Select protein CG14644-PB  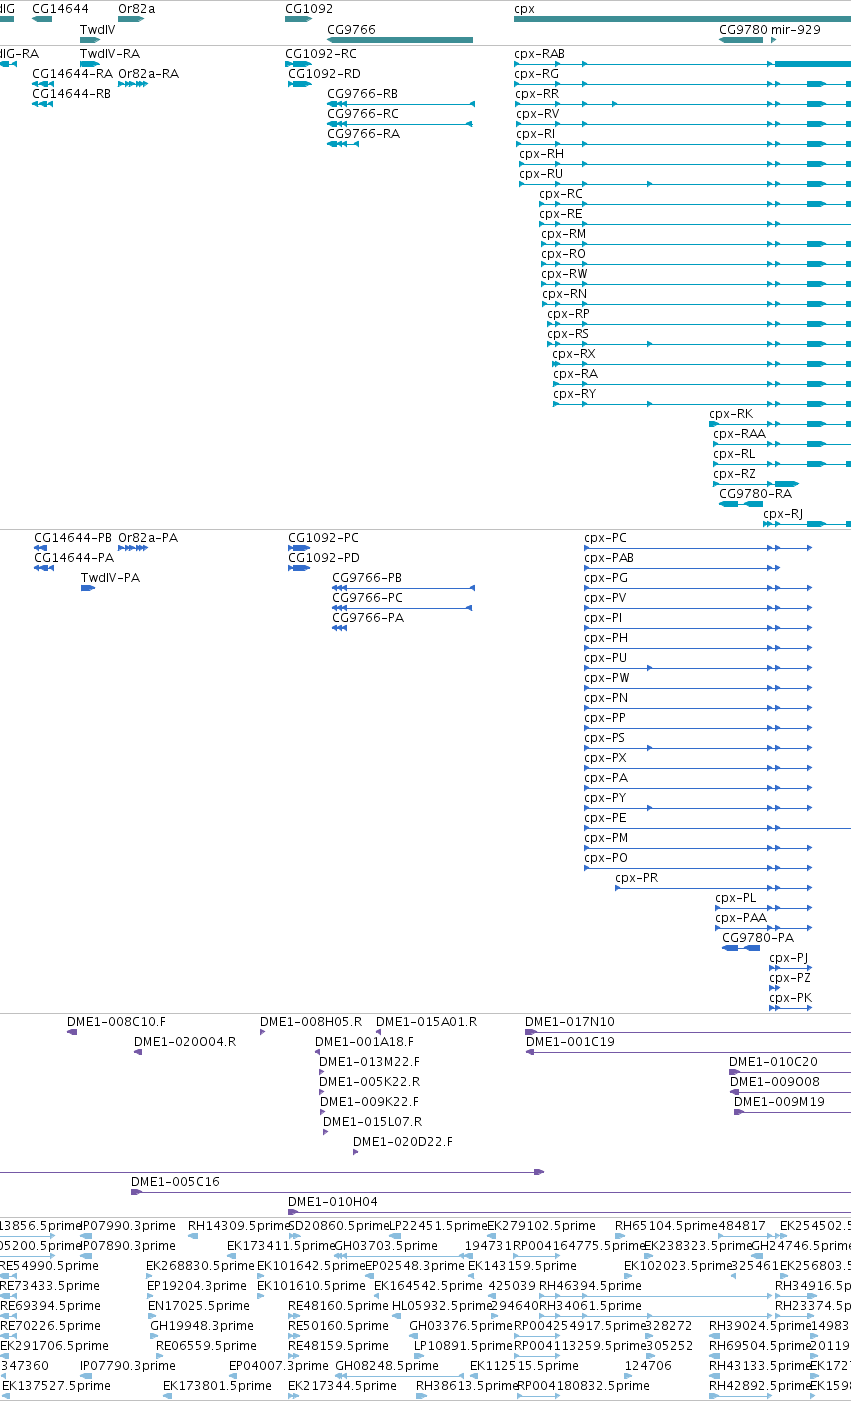coord(73,538)
